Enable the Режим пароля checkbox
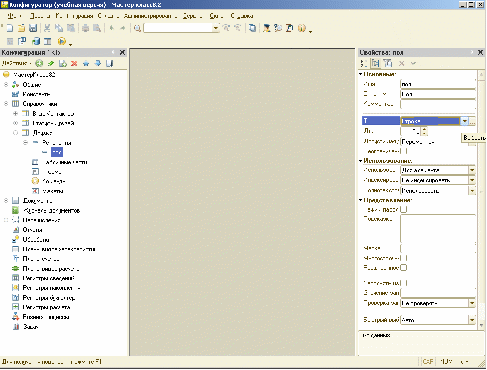 click(x=404, y=210)
